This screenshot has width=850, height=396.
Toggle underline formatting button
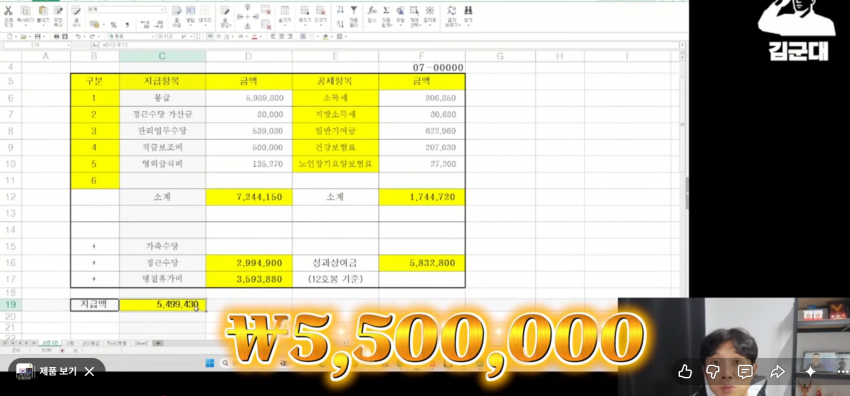pyautogui.click(x=226, y=36)
